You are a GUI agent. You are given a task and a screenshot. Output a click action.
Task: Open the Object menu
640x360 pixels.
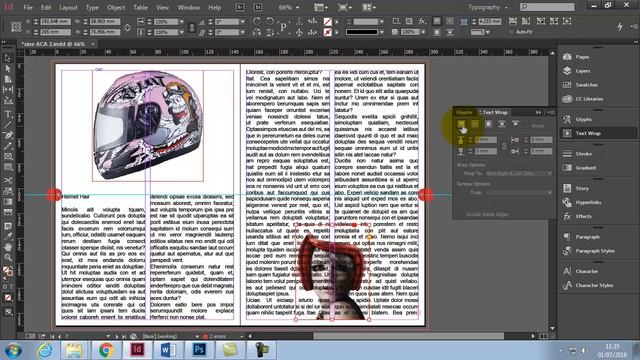pos(116,7)
